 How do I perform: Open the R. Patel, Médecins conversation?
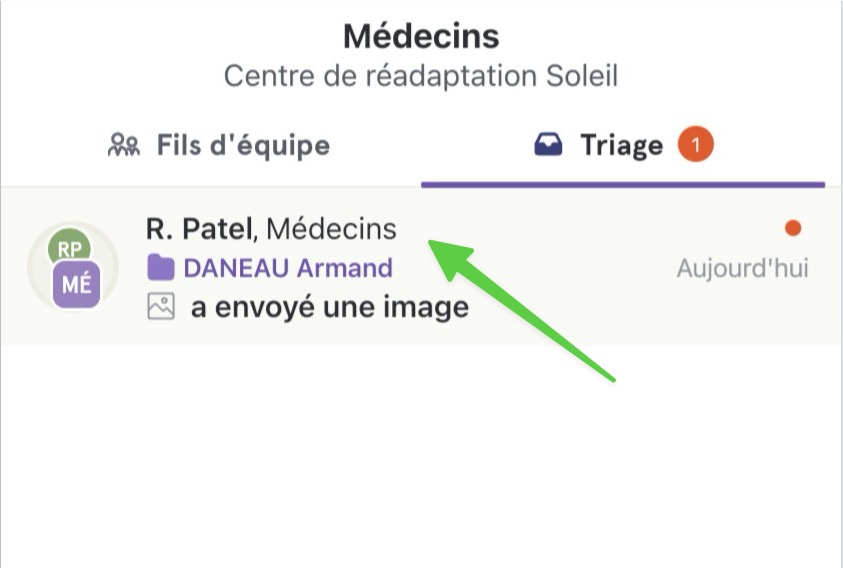pos(422,267)
